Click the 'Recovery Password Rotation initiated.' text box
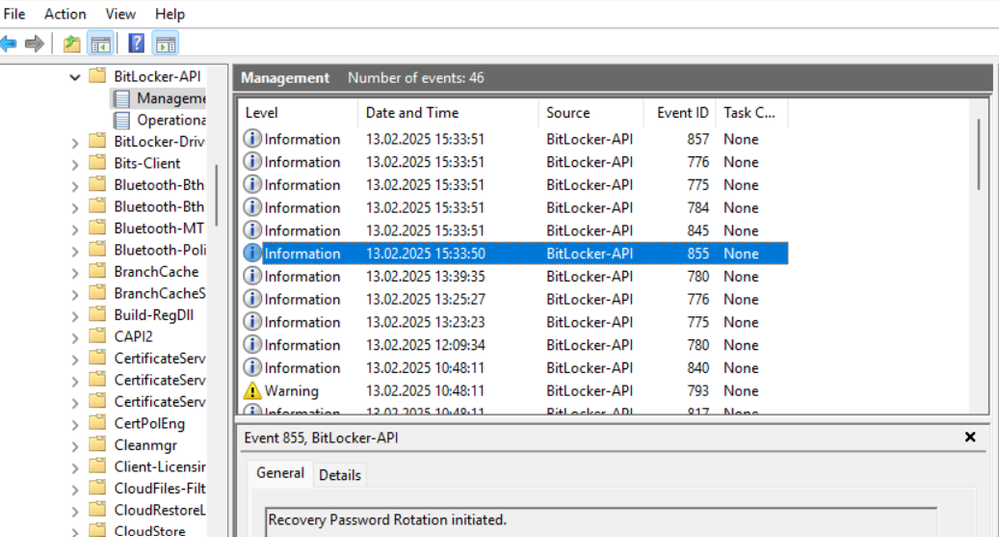The image size is (999, 537). click(x=601, y=522)
